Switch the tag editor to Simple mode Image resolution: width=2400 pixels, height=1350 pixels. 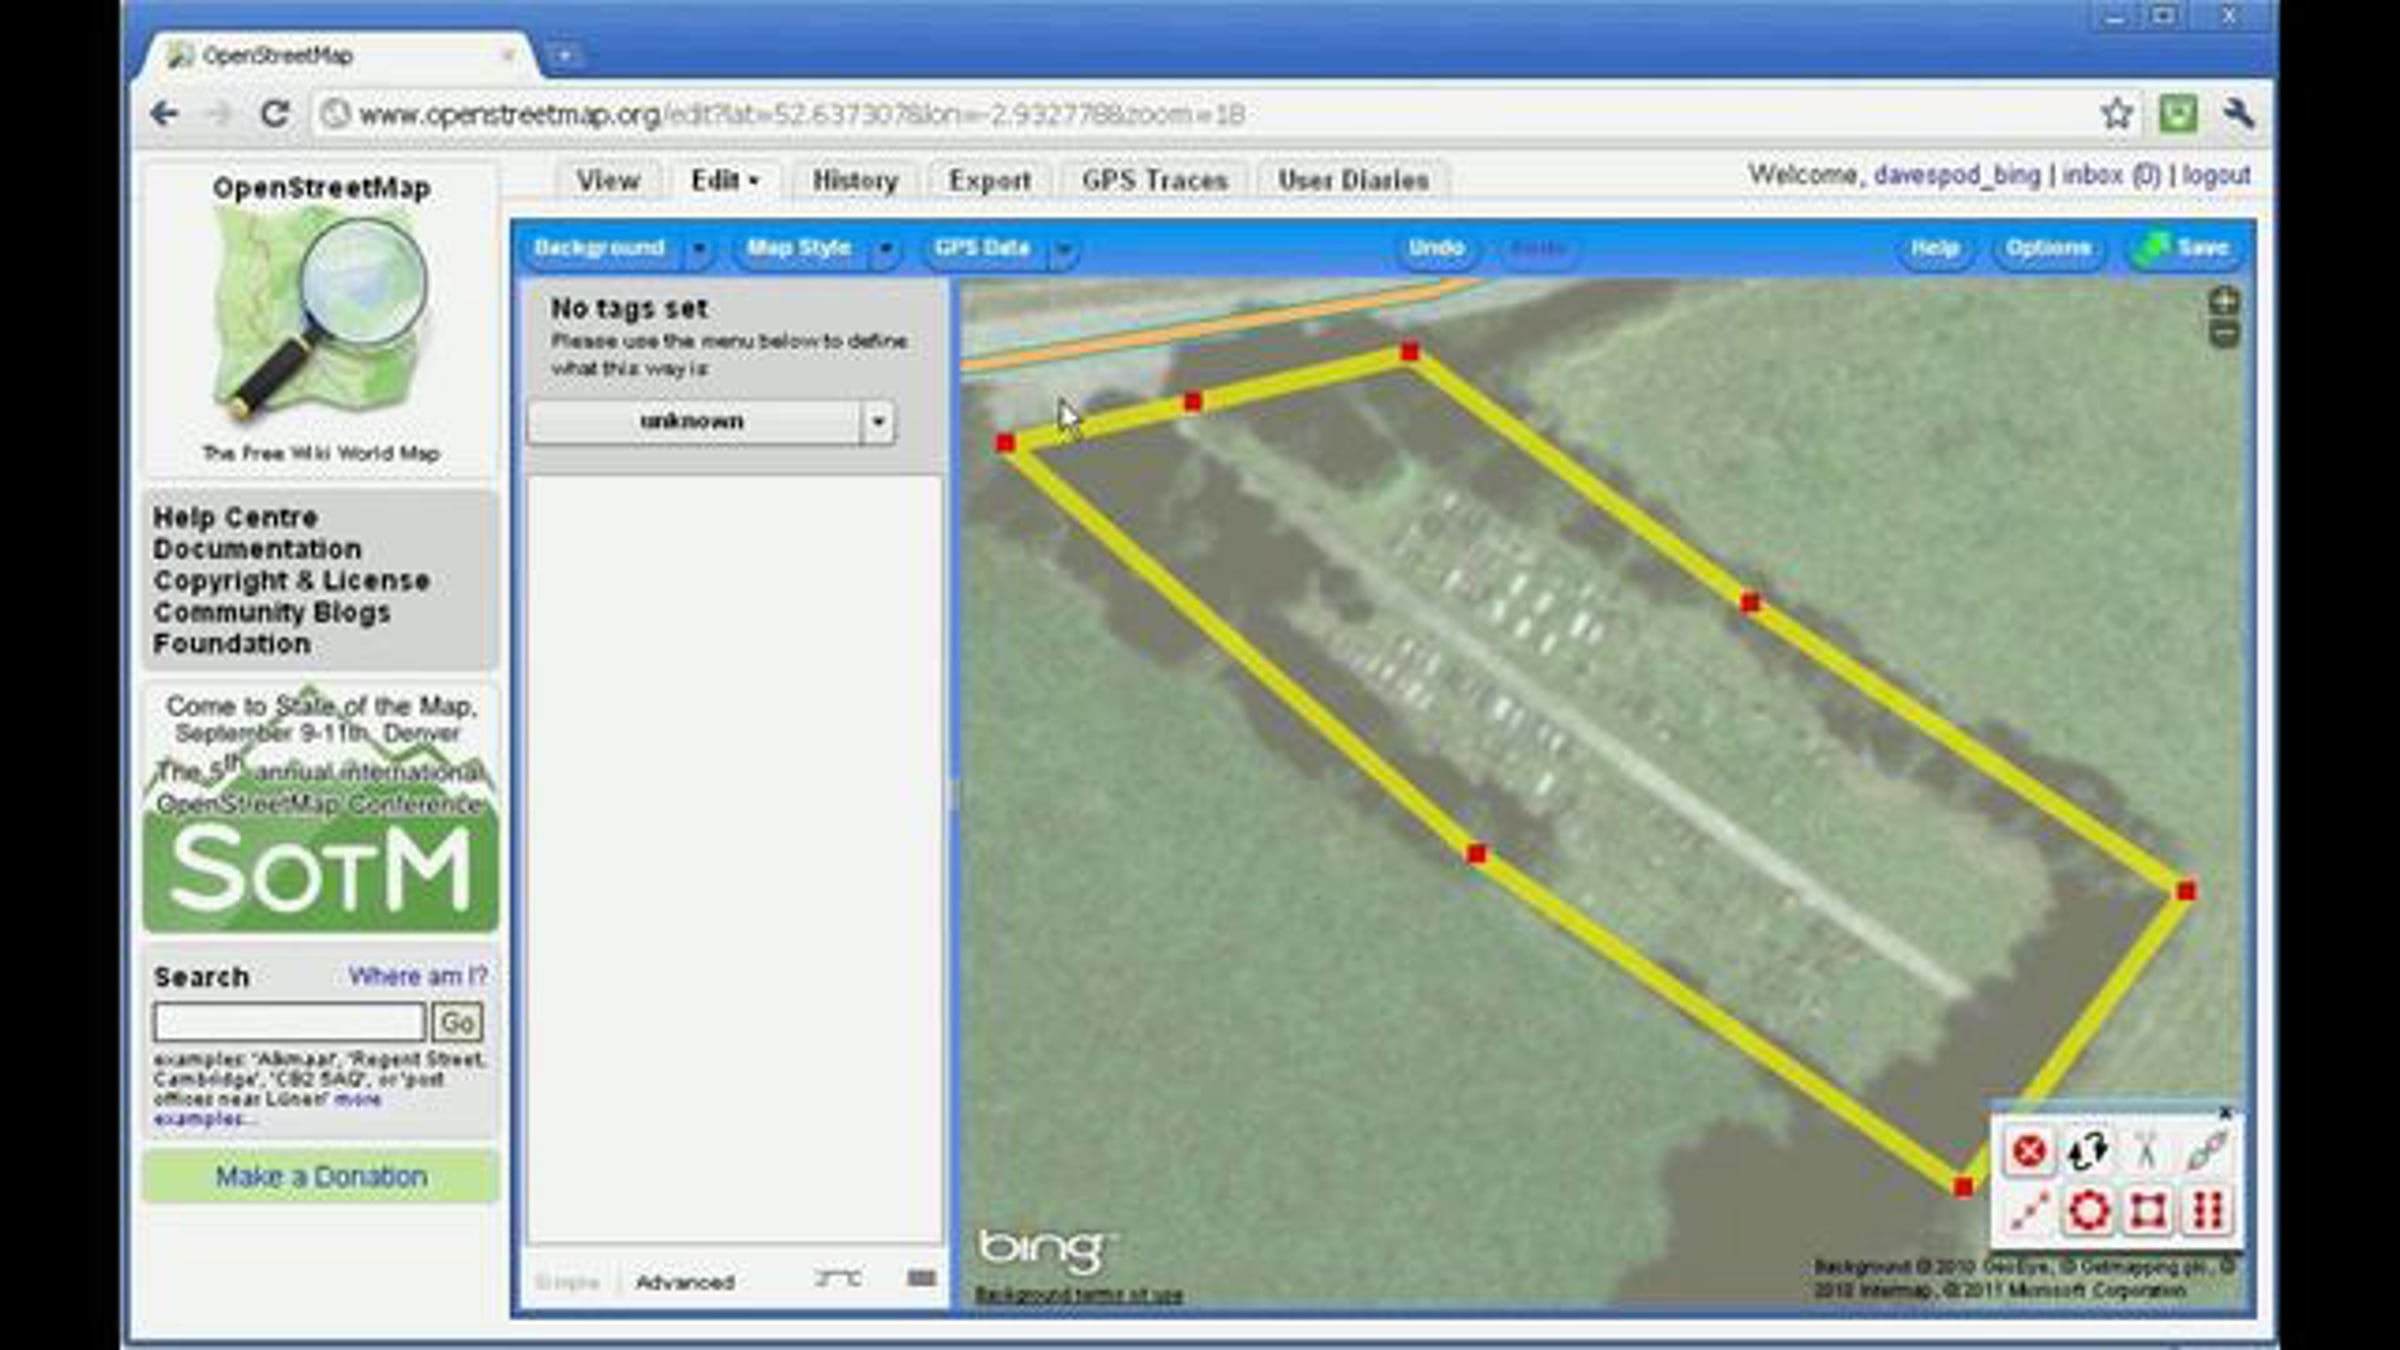point(567,1282)
